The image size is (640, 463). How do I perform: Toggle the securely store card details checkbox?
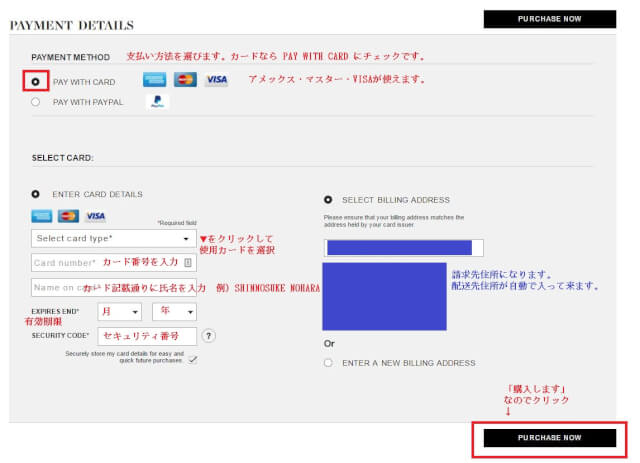[x=192, y=360]
